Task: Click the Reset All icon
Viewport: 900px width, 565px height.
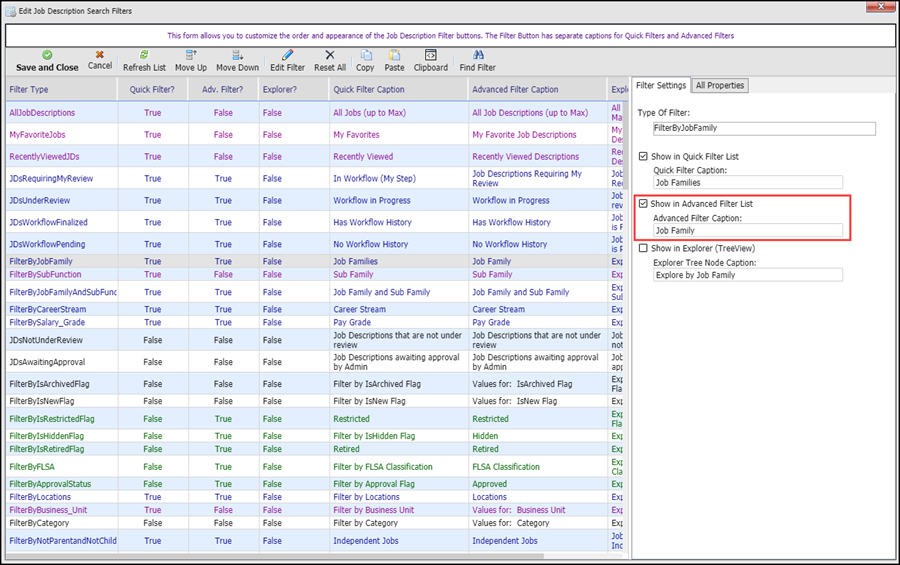Action: (329, 55)
